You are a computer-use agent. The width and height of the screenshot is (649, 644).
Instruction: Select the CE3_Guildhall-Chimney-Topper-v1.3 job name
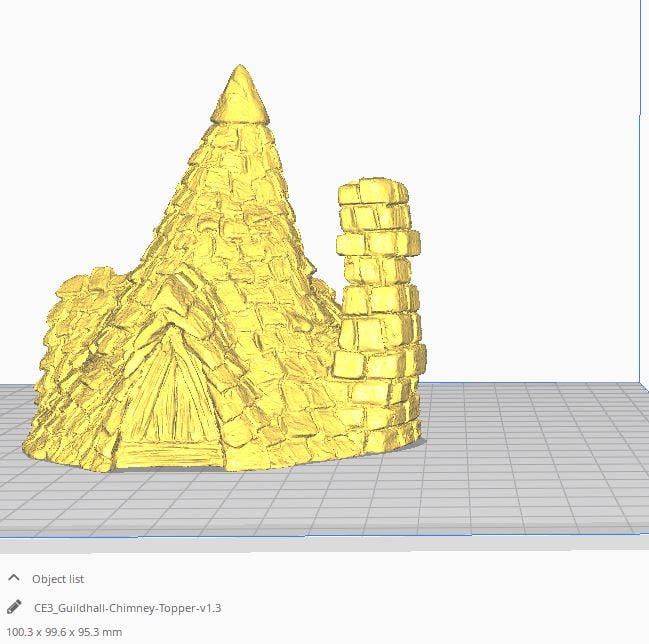coord(128,608)
